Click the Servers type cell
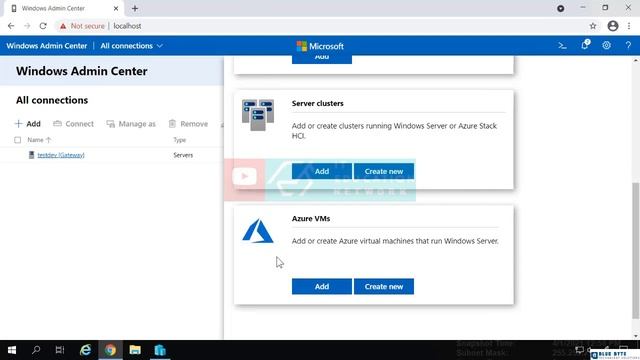Screen dimensions: 640x360 pos(183,155)
